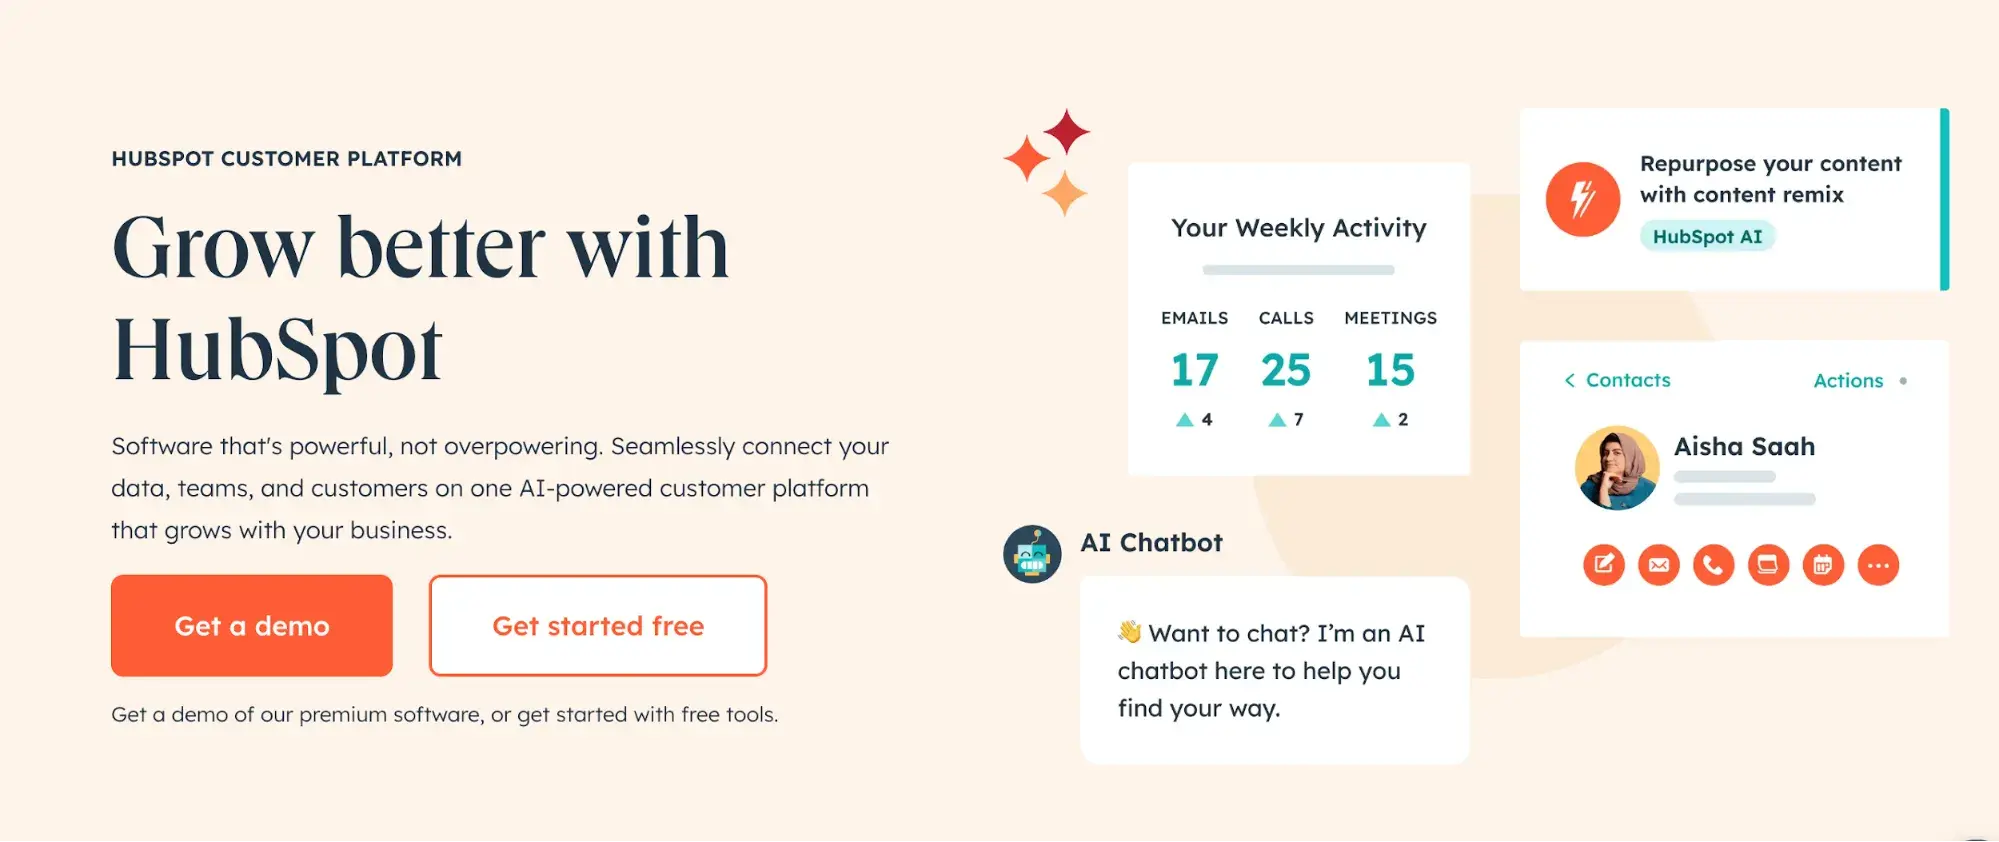The height and width of the screenshot is (842, 1999).
Task: Click the Get a demo button
Action: coord(252,625)
